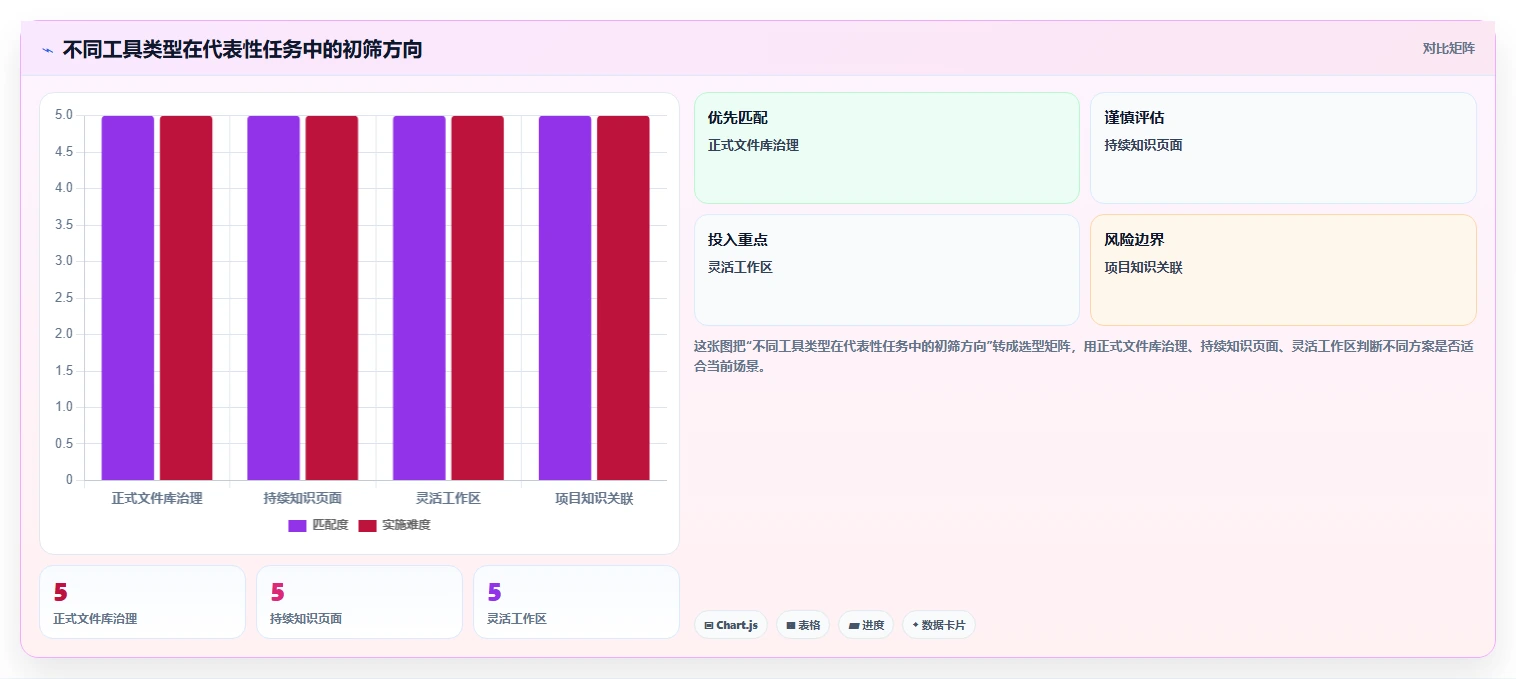Screen dimensions: 1516x679
Task: Click the purple 匹配度 bar for 项目知识关联
Action: [x=565, y=298]
